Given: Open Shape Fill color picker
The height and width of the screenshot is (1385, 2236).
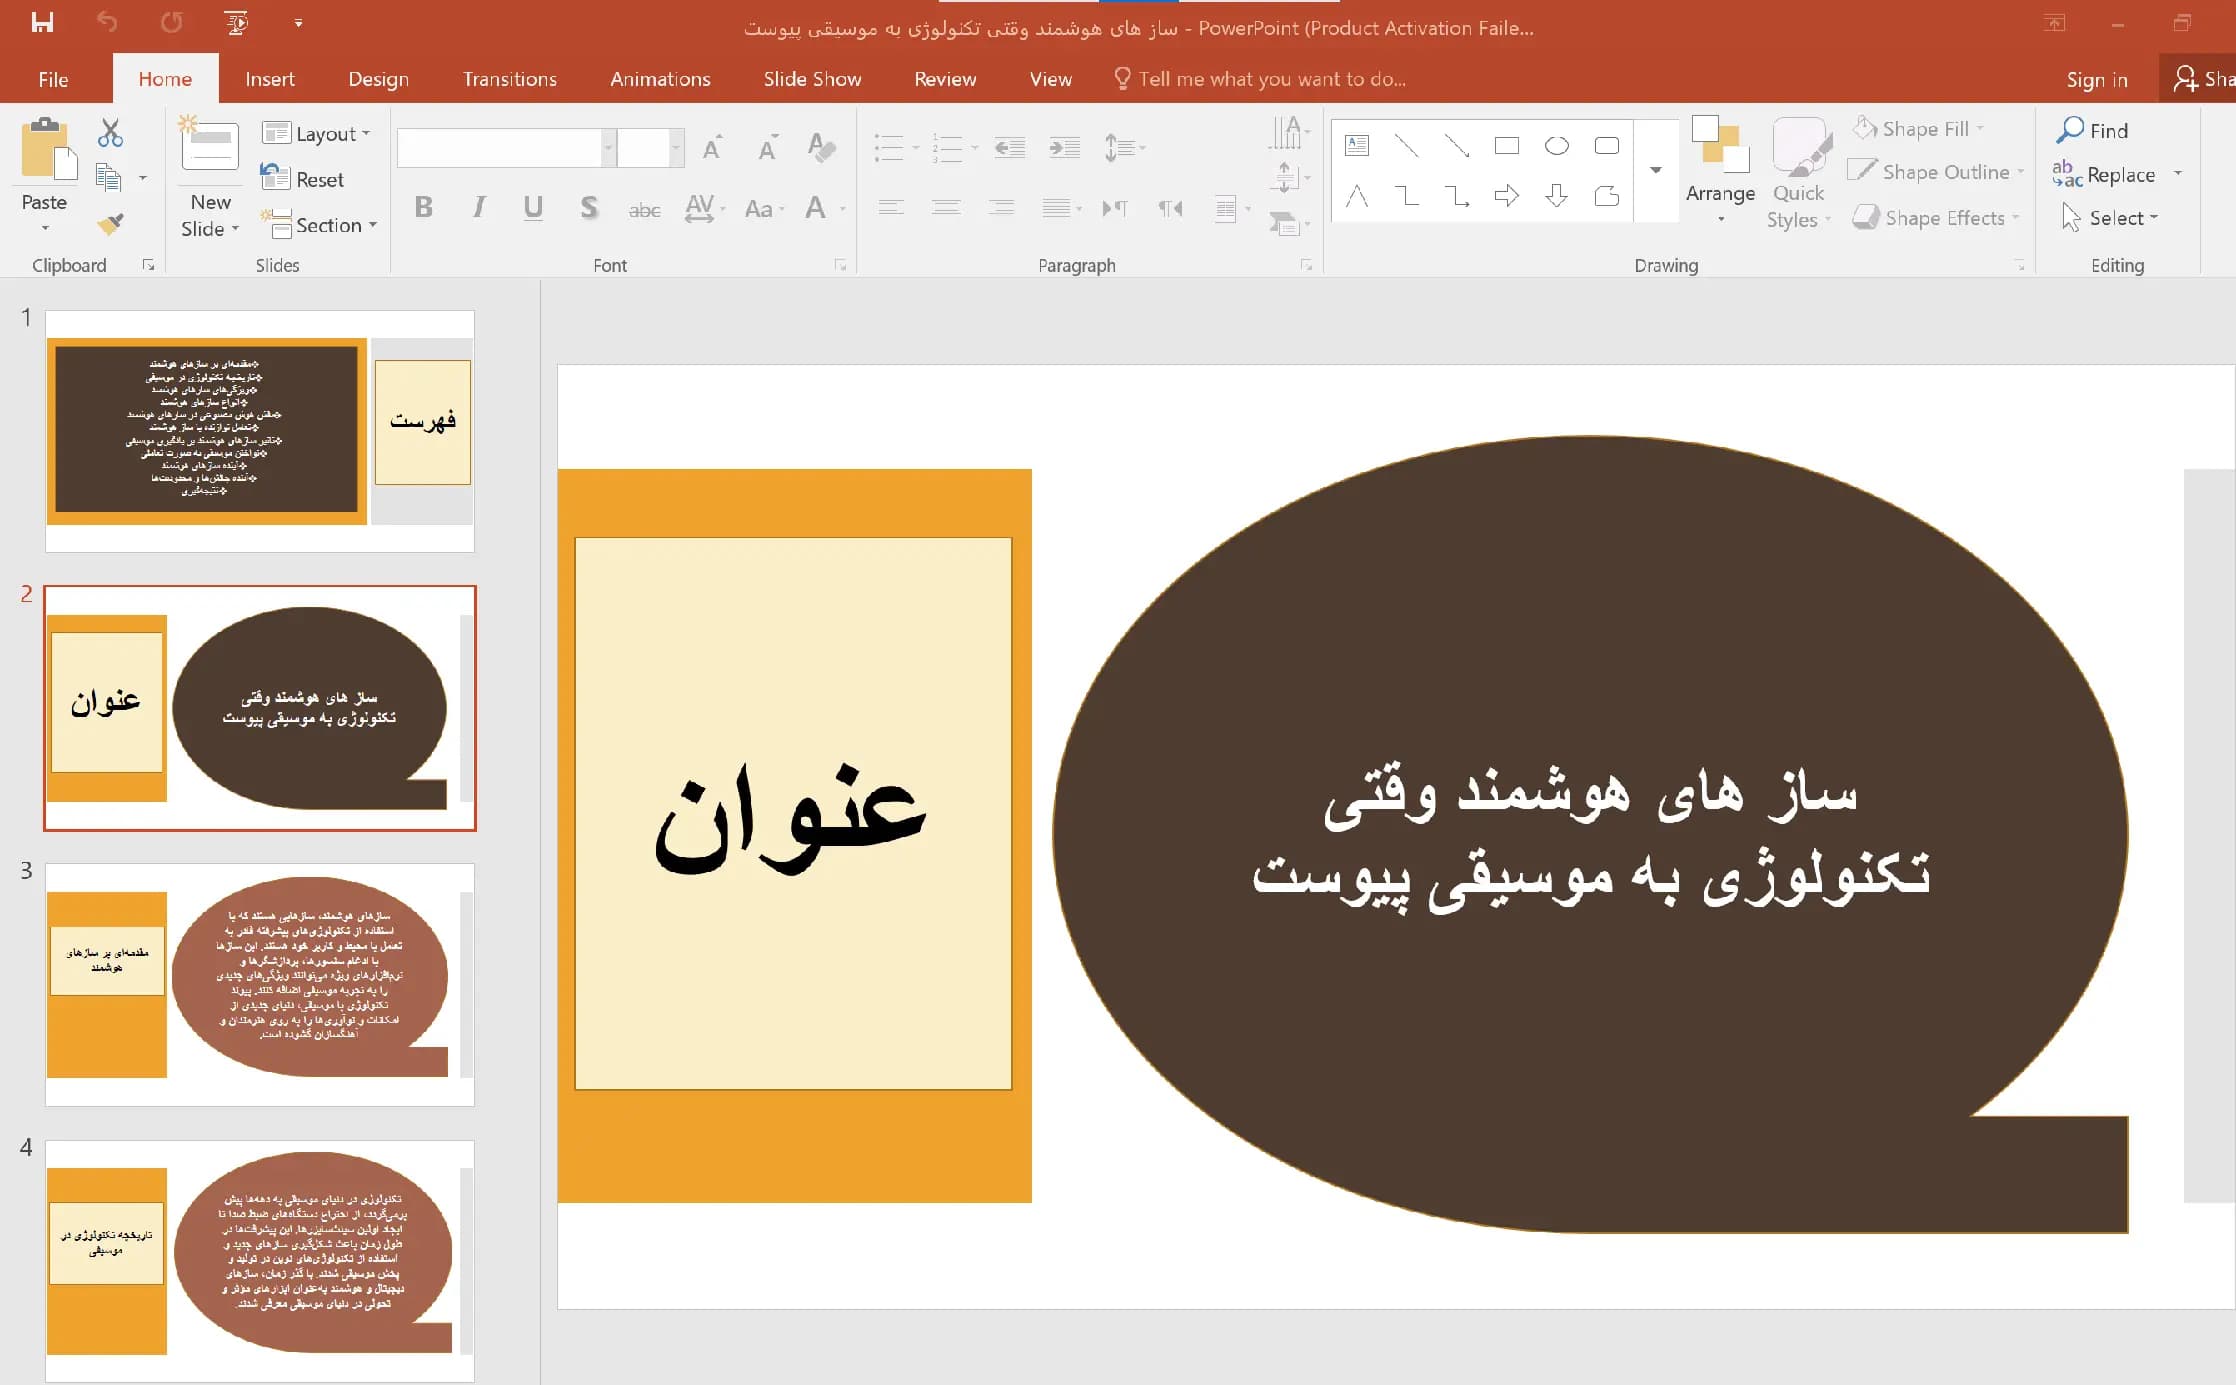Looking at the screenshot, I should [1918, 128].
